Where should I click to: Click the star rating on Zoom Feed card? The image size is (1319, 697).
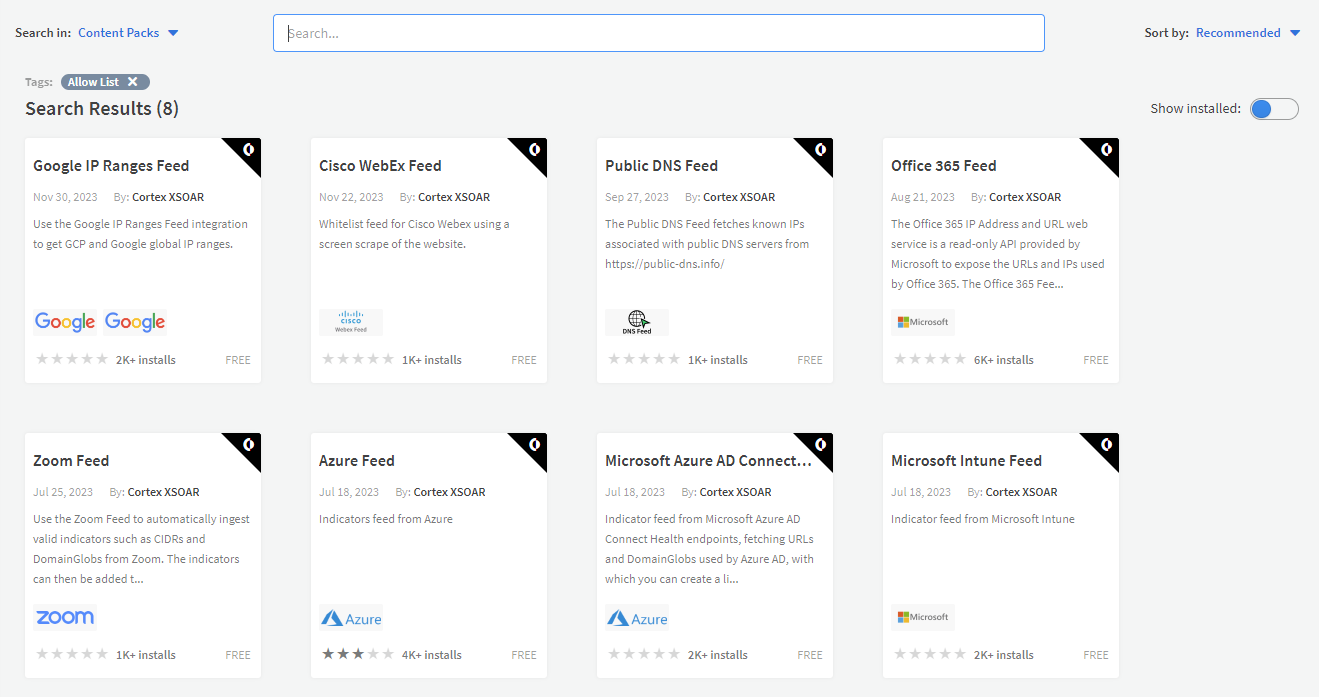pos(72,654)
